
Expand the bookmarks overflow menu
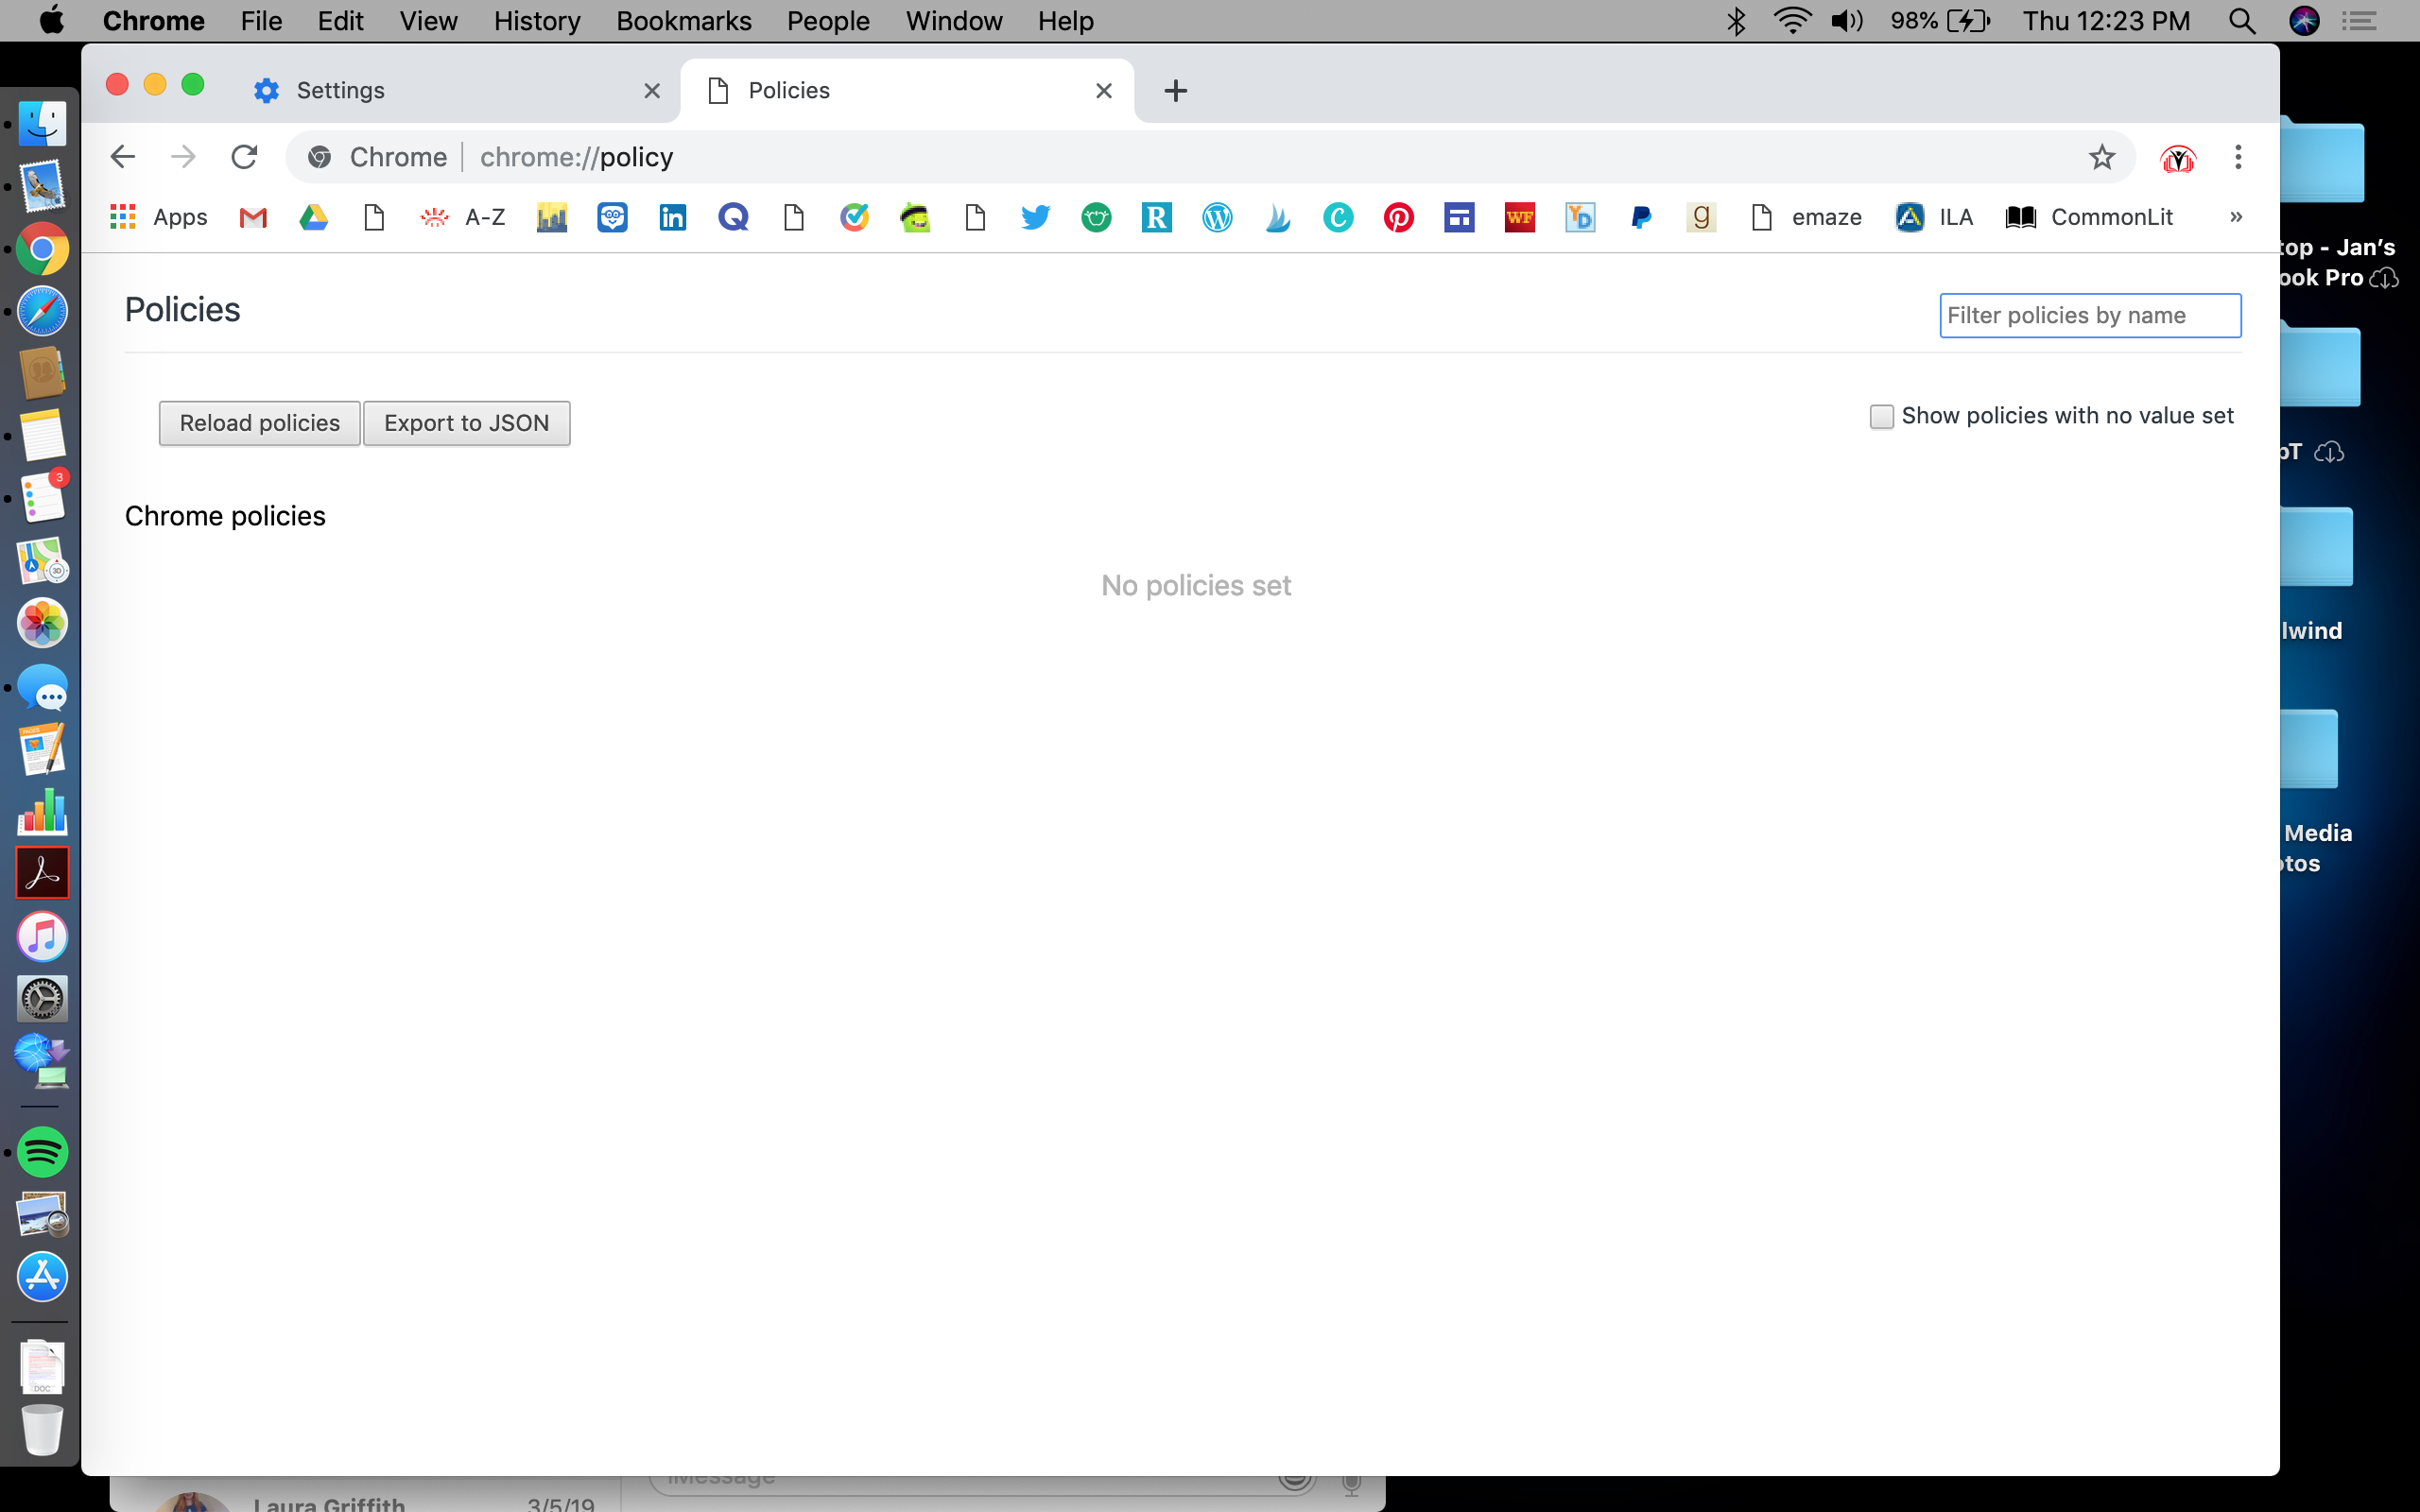tap(2237, 216)
